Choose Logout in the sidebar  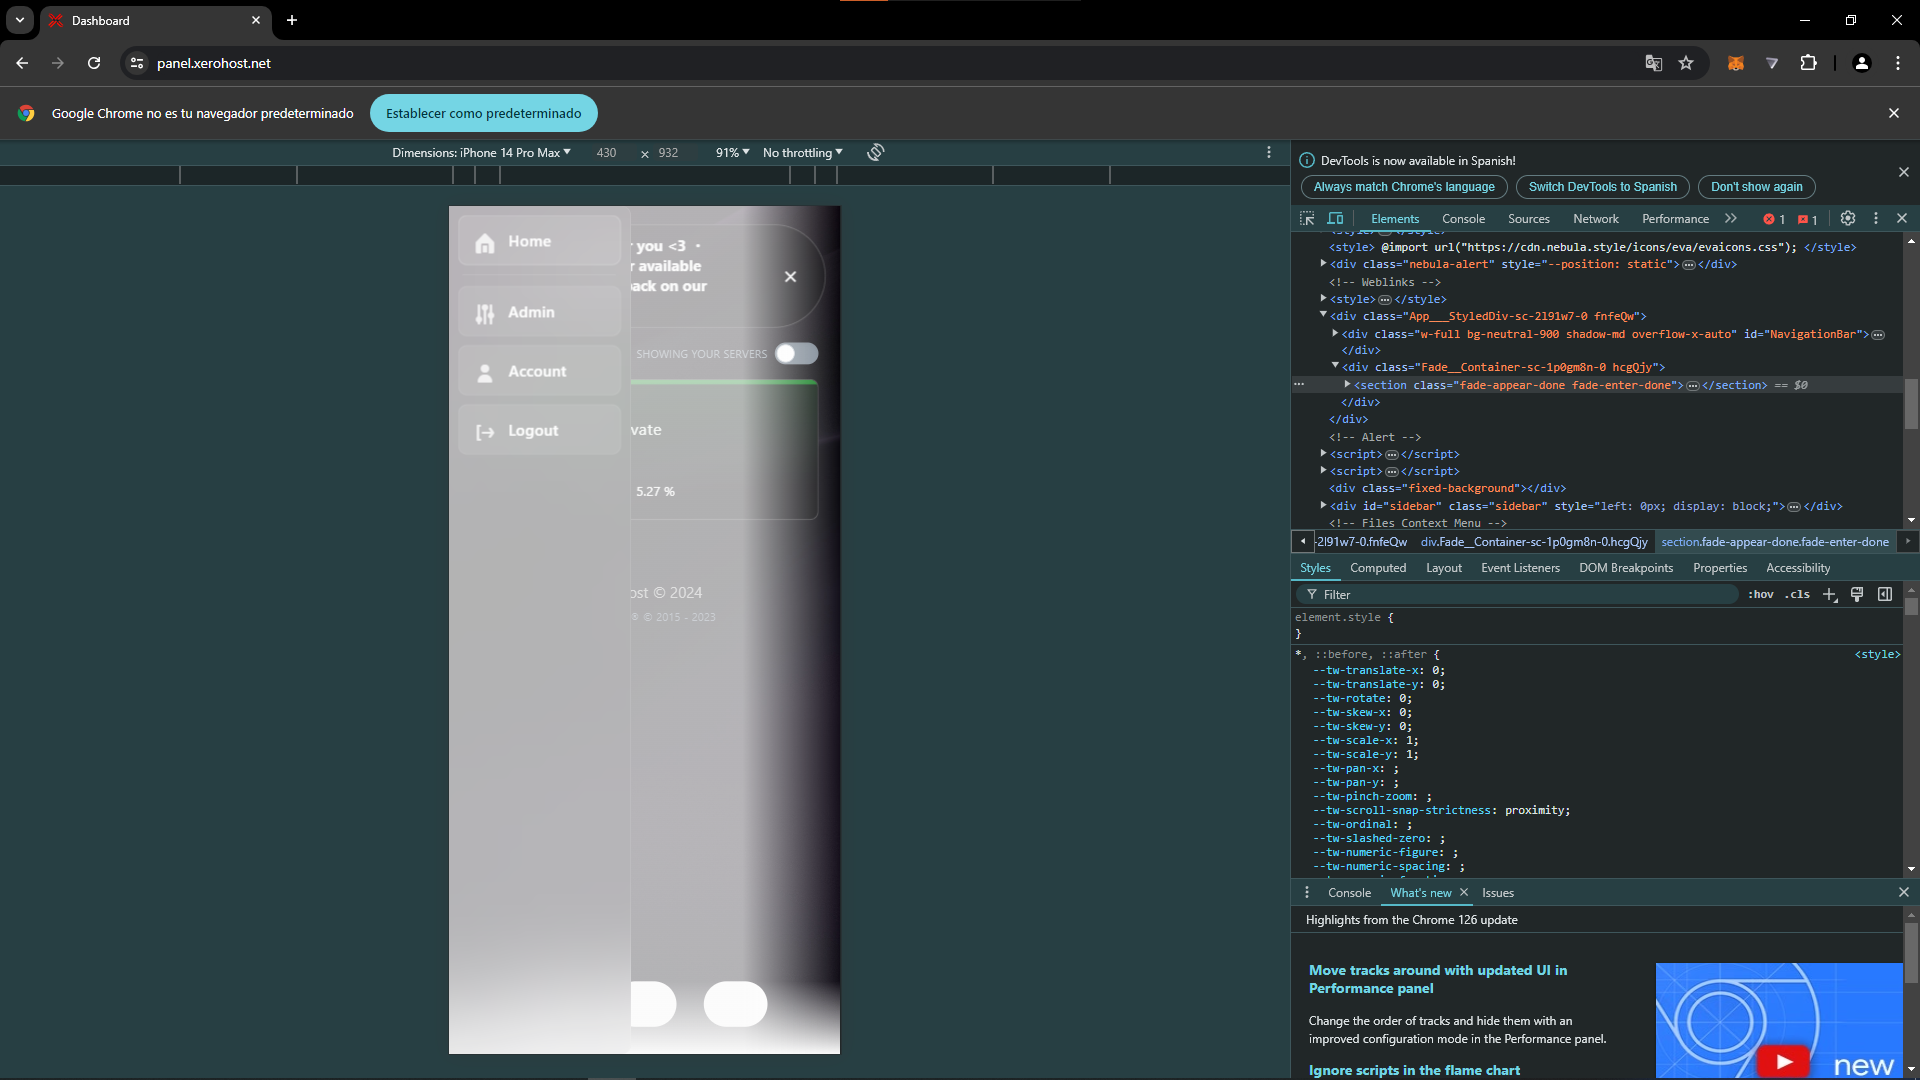coord(540,430)
